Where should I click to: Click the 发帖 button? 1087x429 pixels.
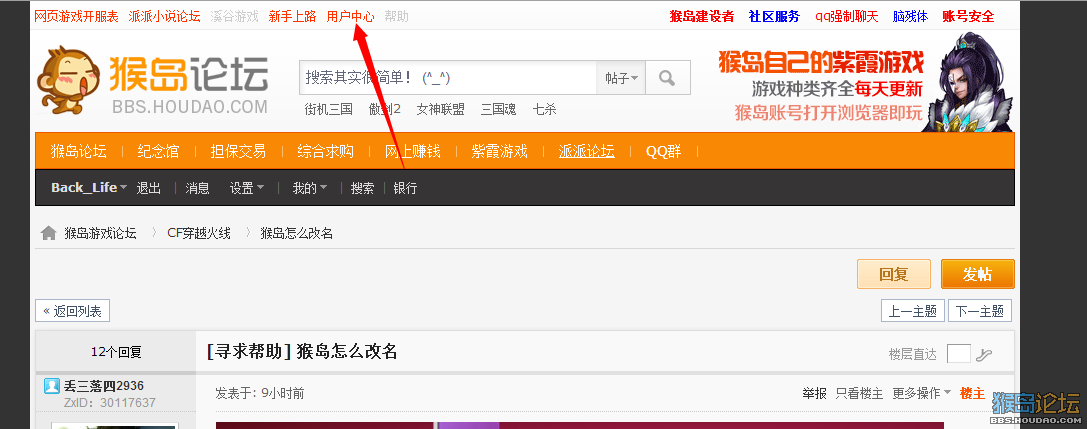coord(977,274)
